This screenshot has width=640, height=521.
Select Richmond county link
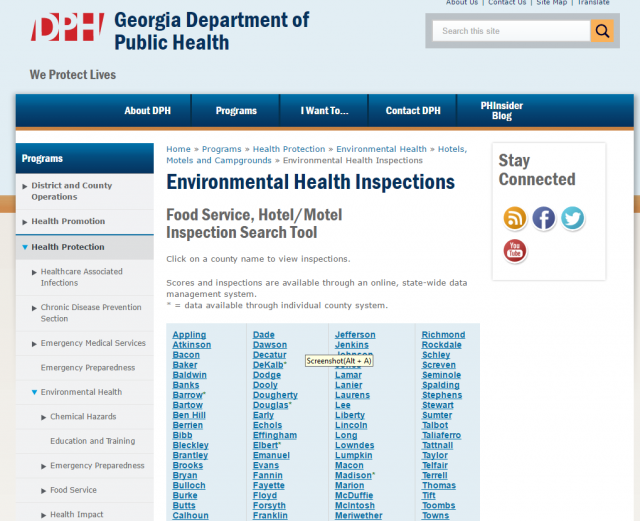443,335
